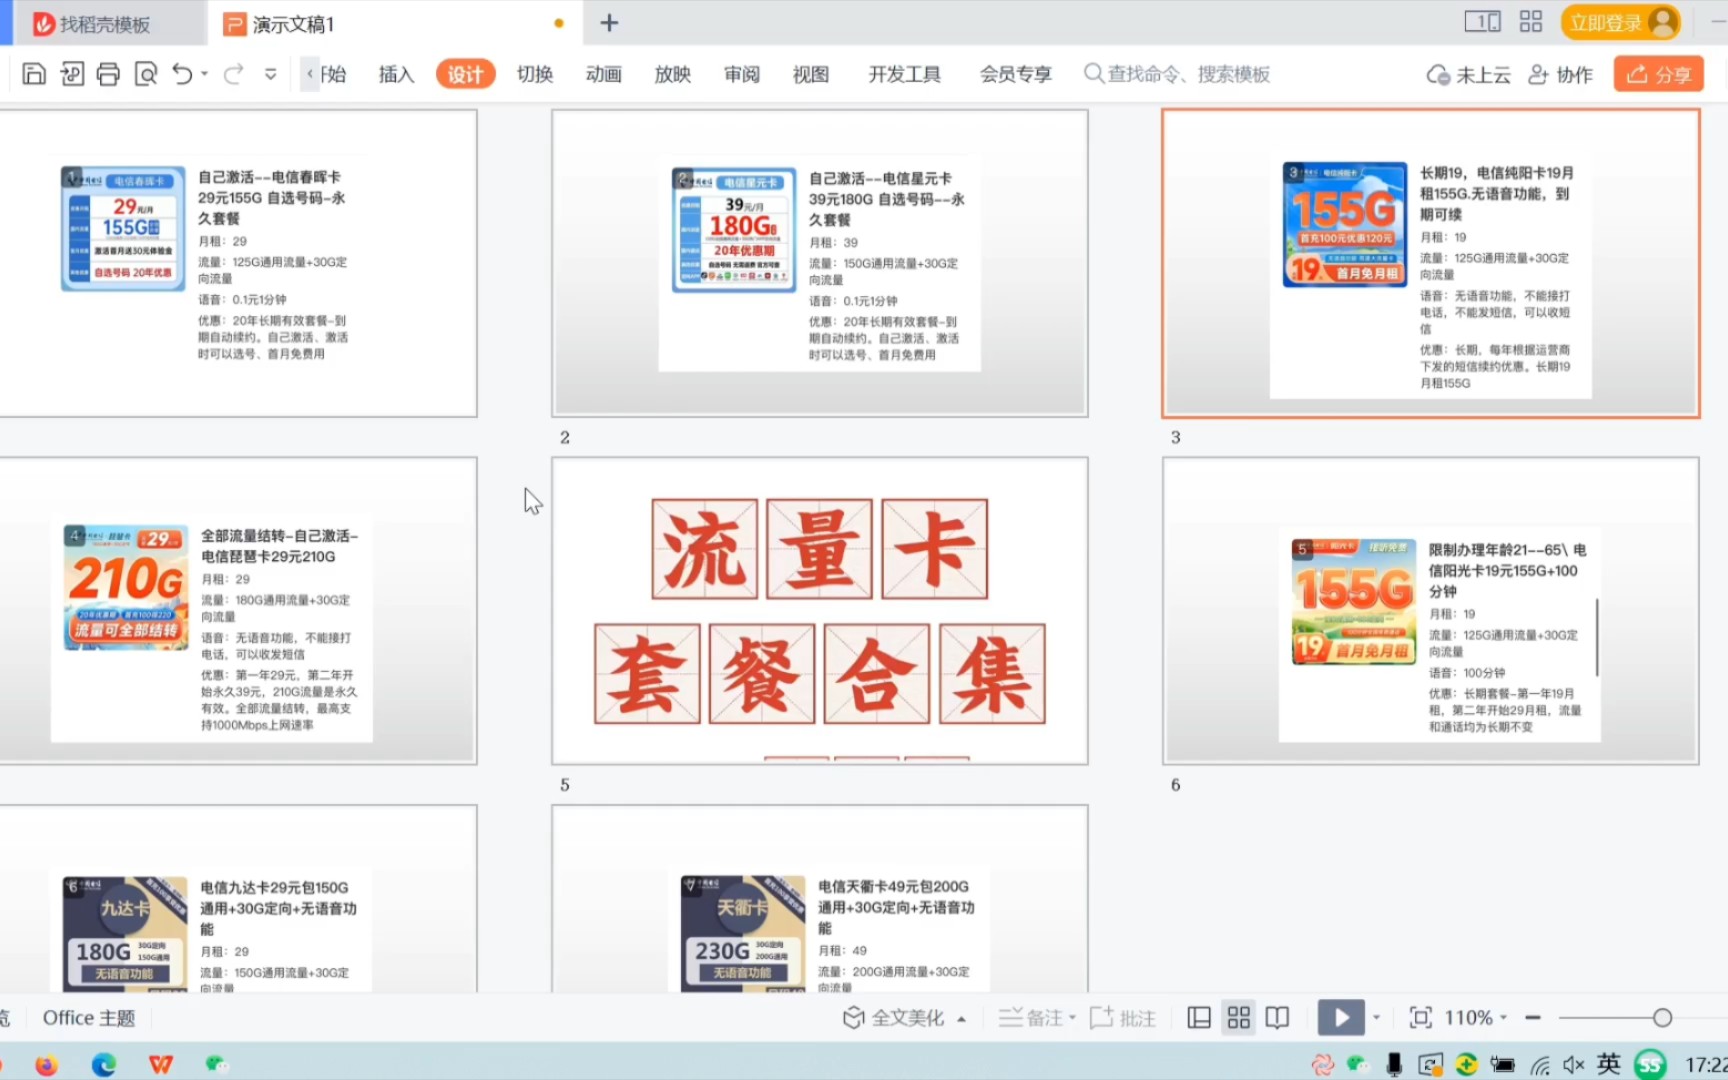The height and width of the screenshot is (1080, 1728).
Task: Expand the undo history dropdown arrow
Action: tap(204, 74)
